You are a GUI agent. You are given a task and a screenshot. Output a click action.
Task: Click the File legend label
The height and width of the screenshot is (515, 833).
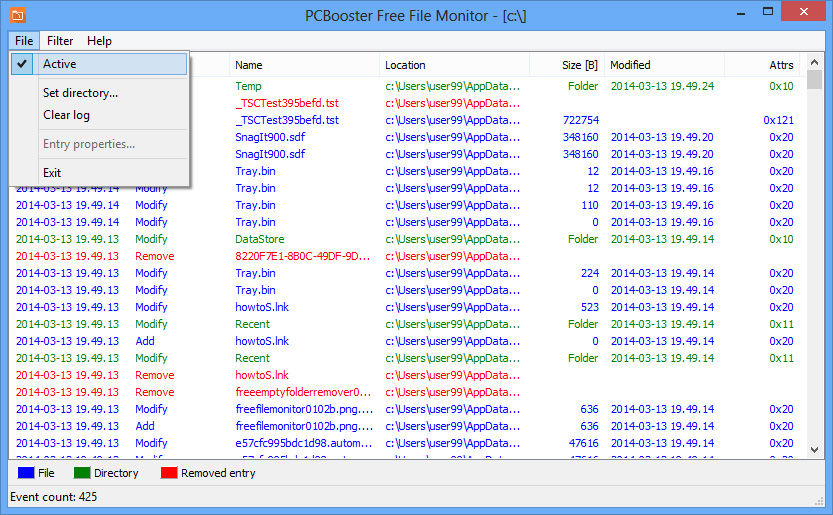pyautogui.click(x=46, y=473)
